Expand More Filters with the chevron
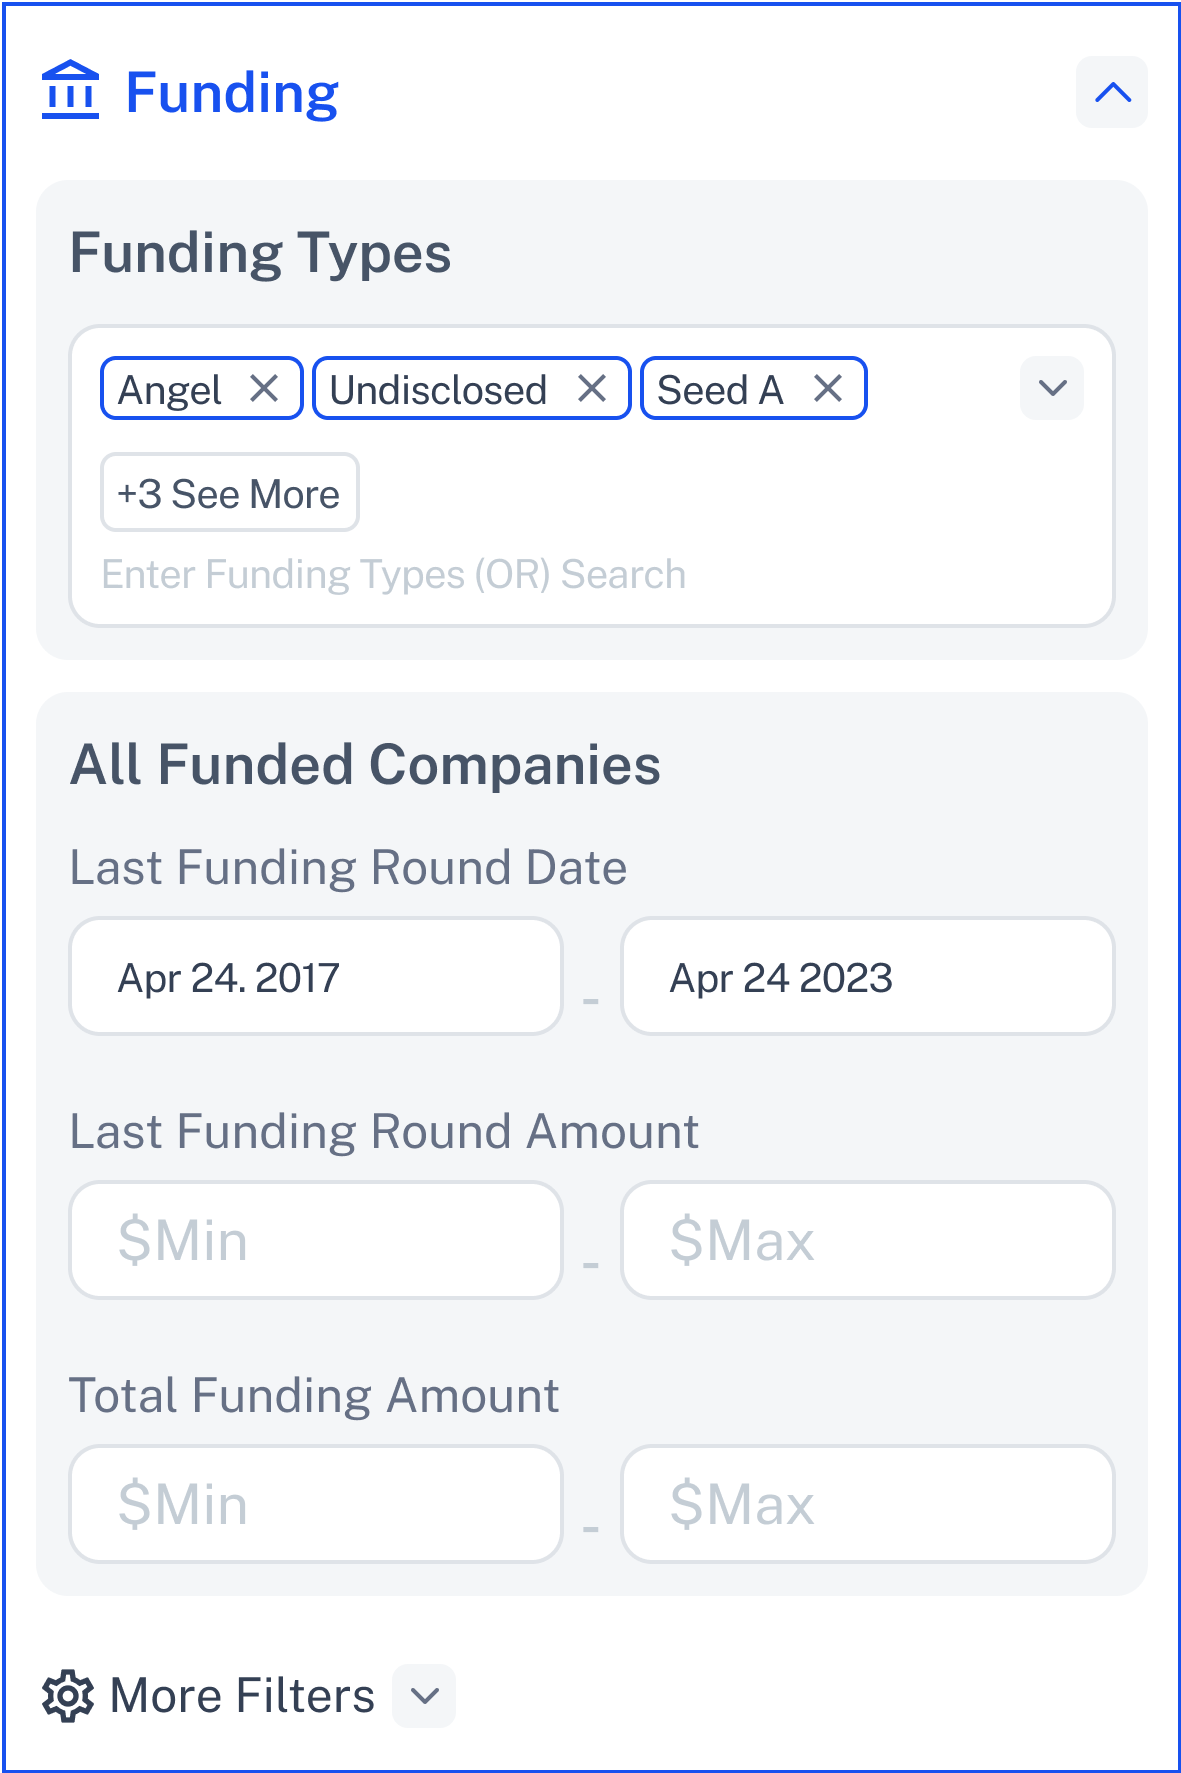This screenshot has width=1181, height=1773. click(x=425, y=1696)
